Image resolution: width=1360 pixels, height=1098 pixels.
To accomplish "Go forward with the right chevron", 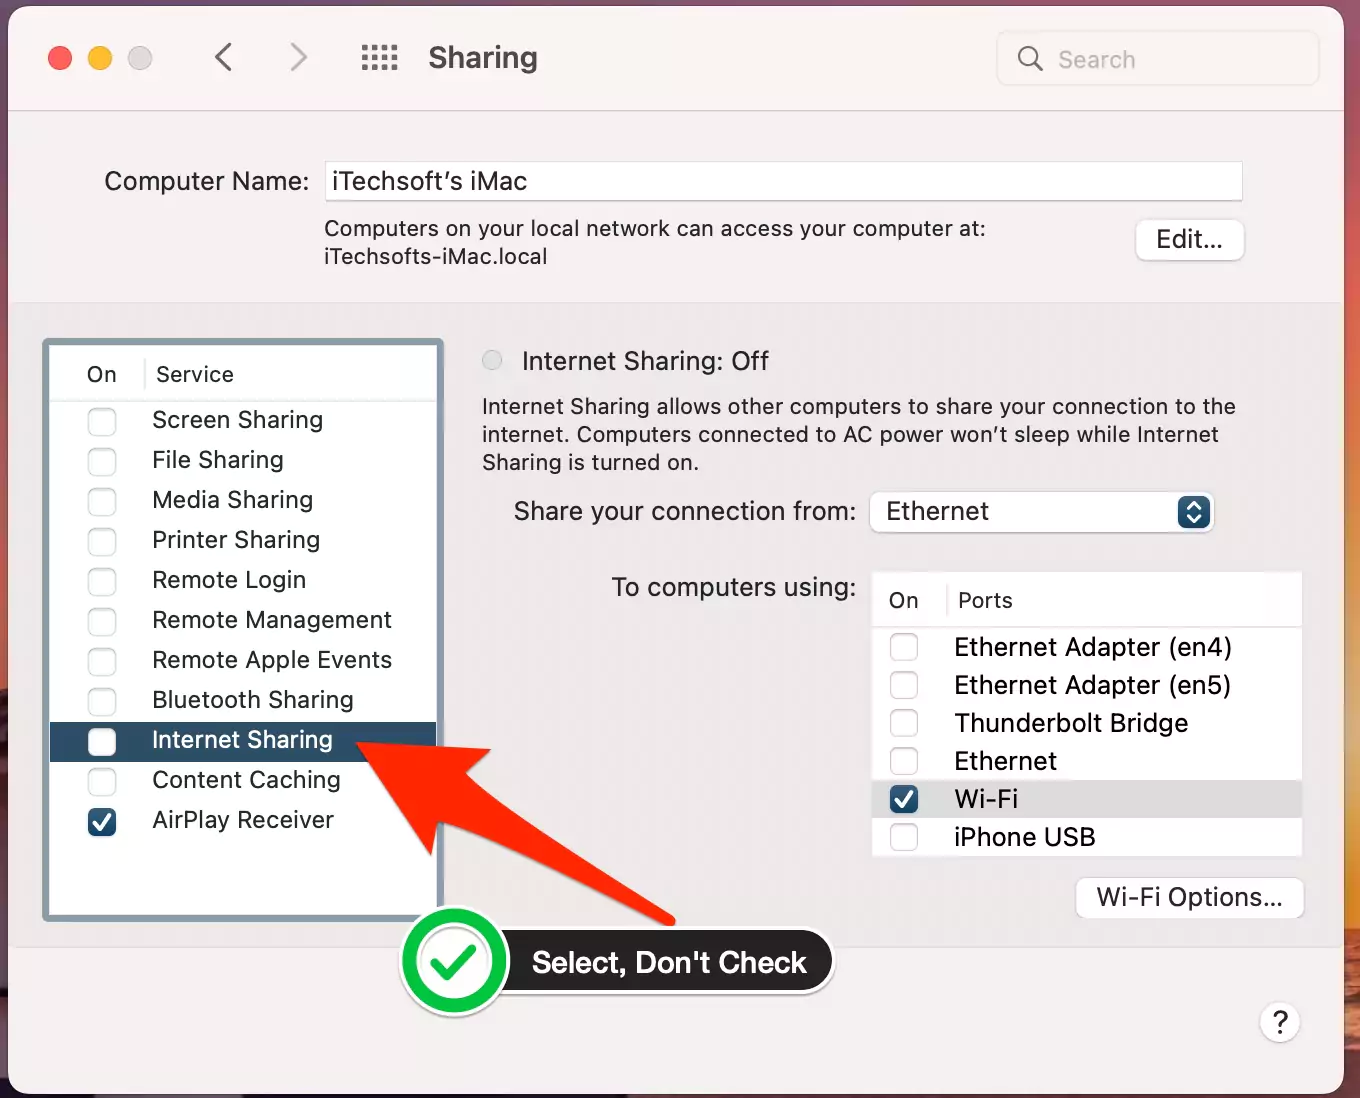I will pyautogui.click(x=298, y=58).
